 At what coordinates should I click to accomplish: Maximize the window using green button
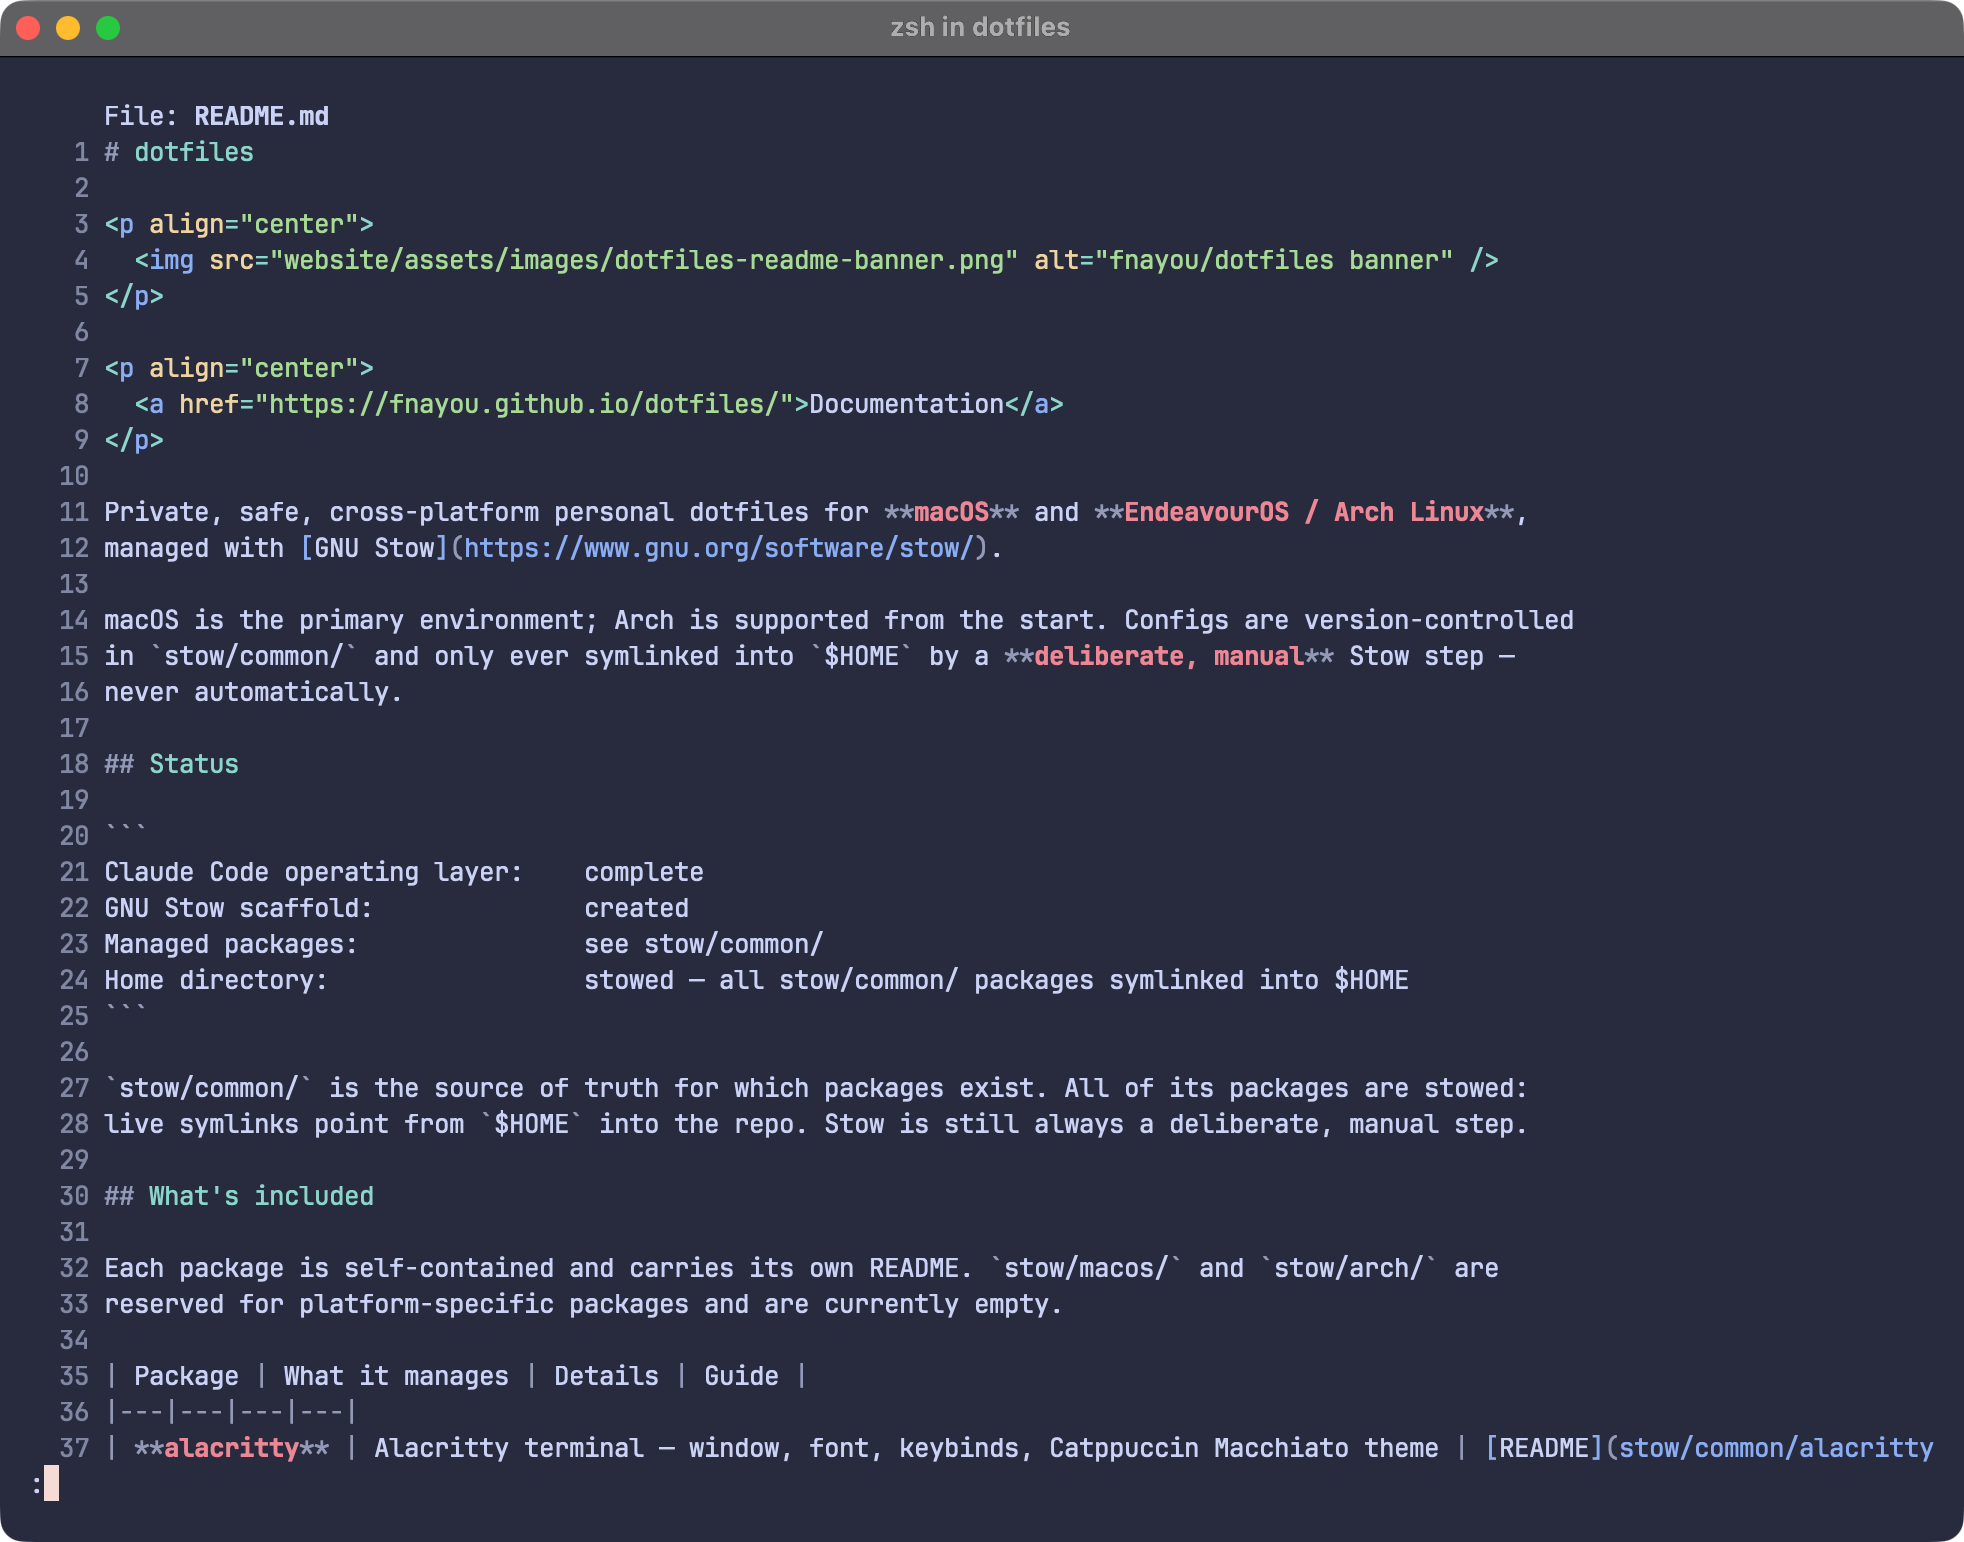pos(108,28)
